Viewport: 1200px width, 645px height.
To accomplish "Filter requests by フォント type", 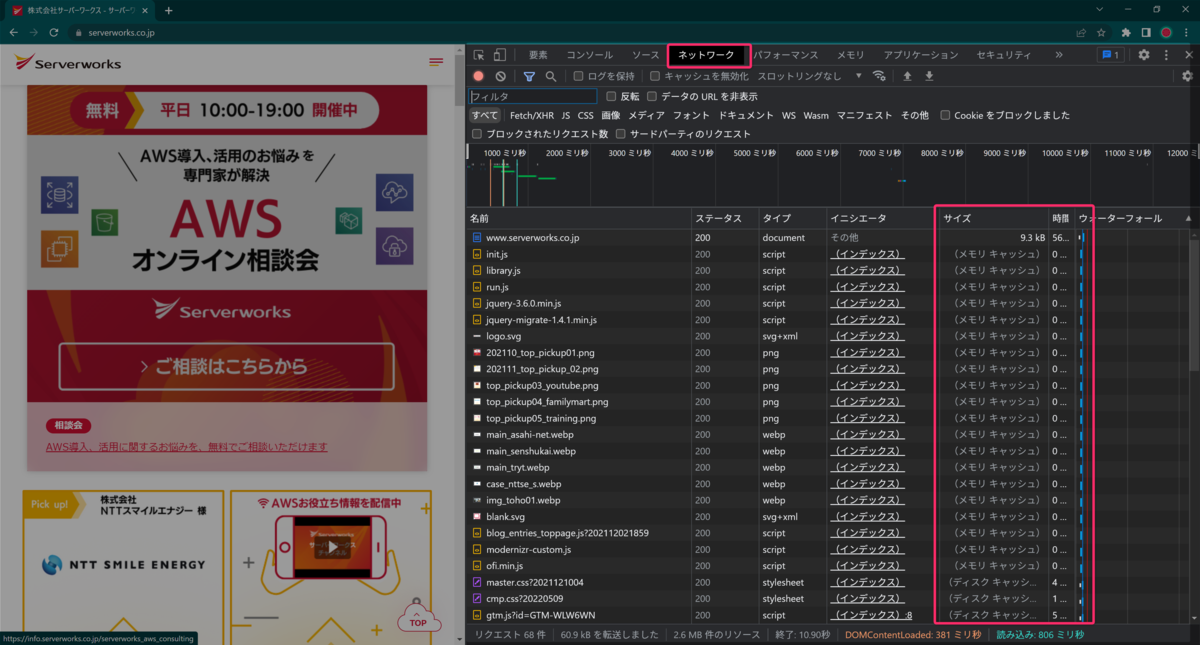I will click(x=691, y=116).
